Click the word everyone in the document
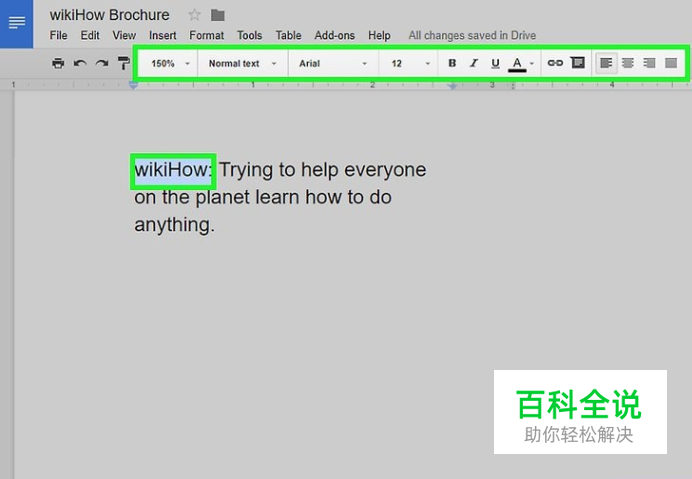The width and height of the screenshot is (692, 479). (385, 170)
